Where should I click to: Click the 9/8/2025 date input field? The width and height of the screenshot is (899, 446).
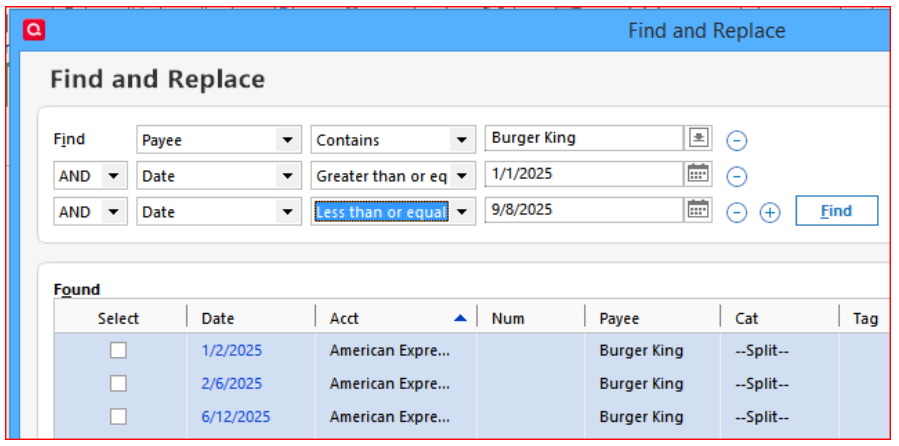pyautogui.click(x=584, y=210)
